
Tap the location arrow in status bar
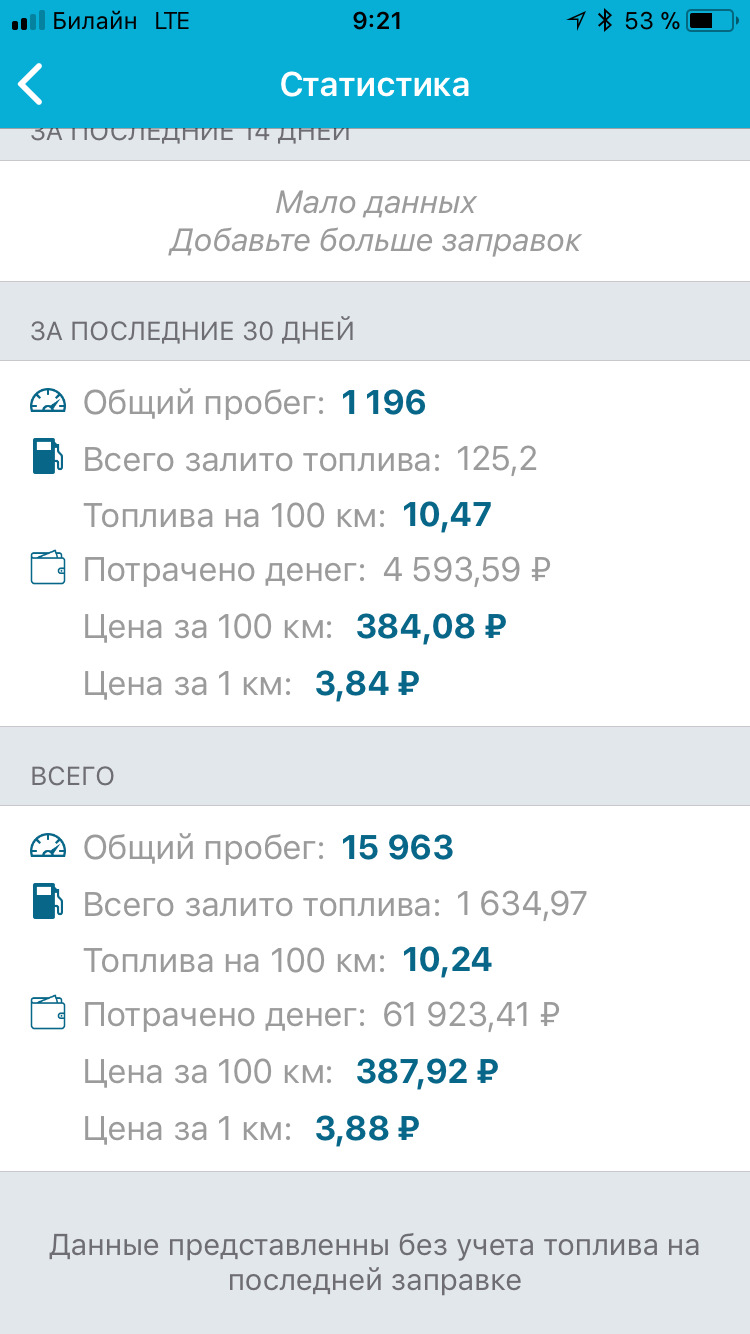[575, 21]
